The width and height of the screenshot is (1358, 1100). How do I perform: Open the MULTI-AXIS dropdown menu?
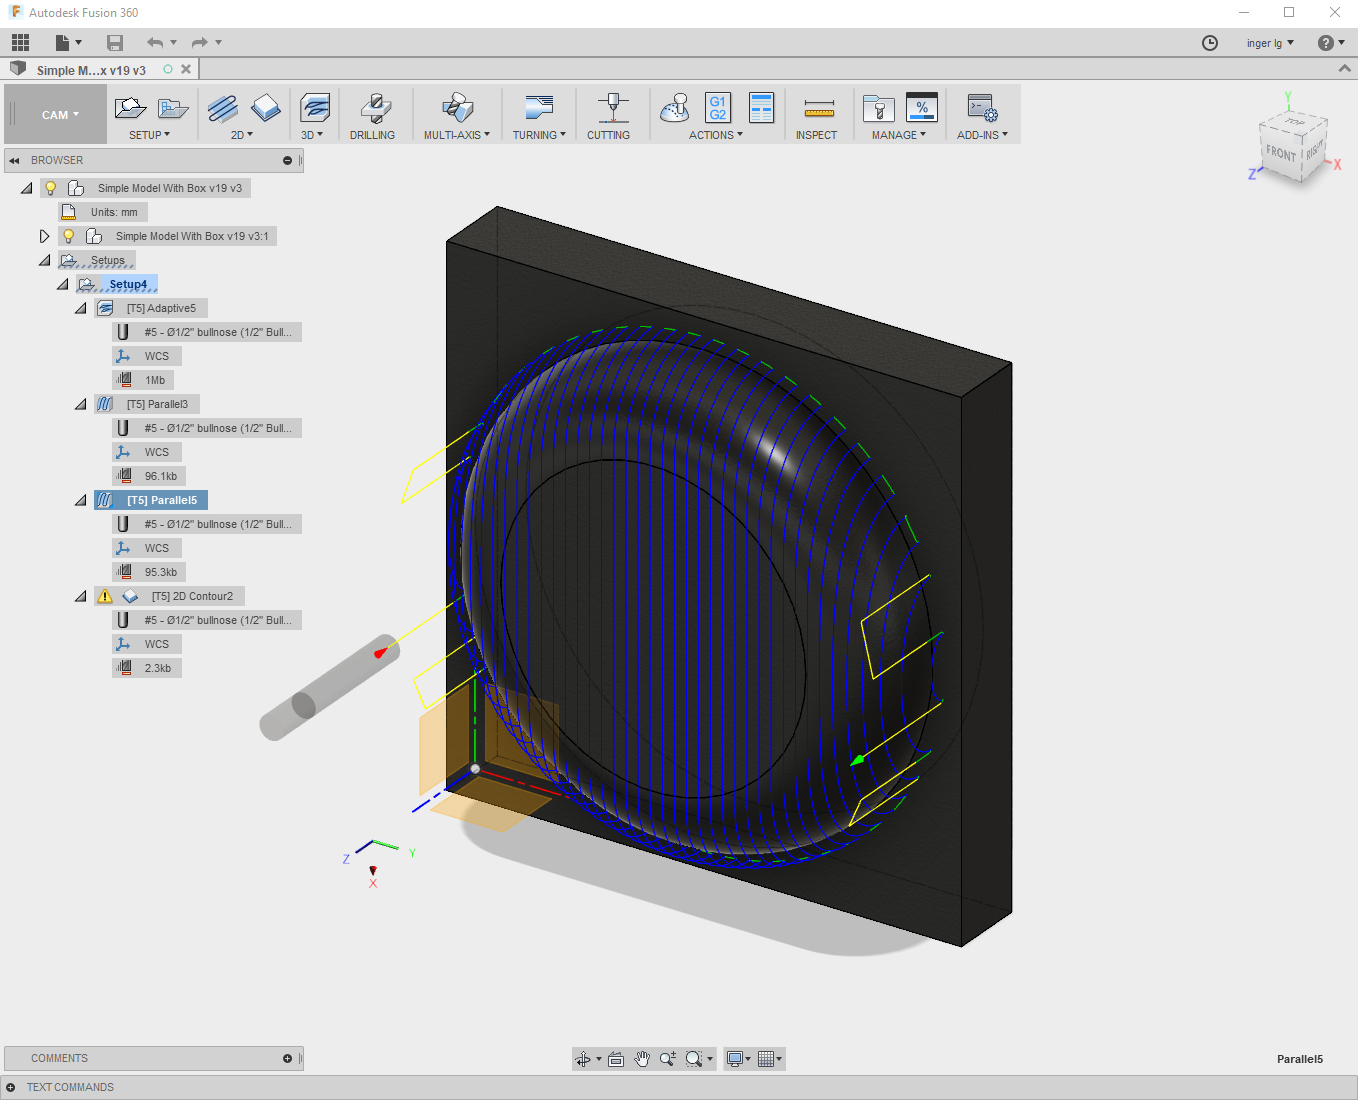[x=457, y=135]
